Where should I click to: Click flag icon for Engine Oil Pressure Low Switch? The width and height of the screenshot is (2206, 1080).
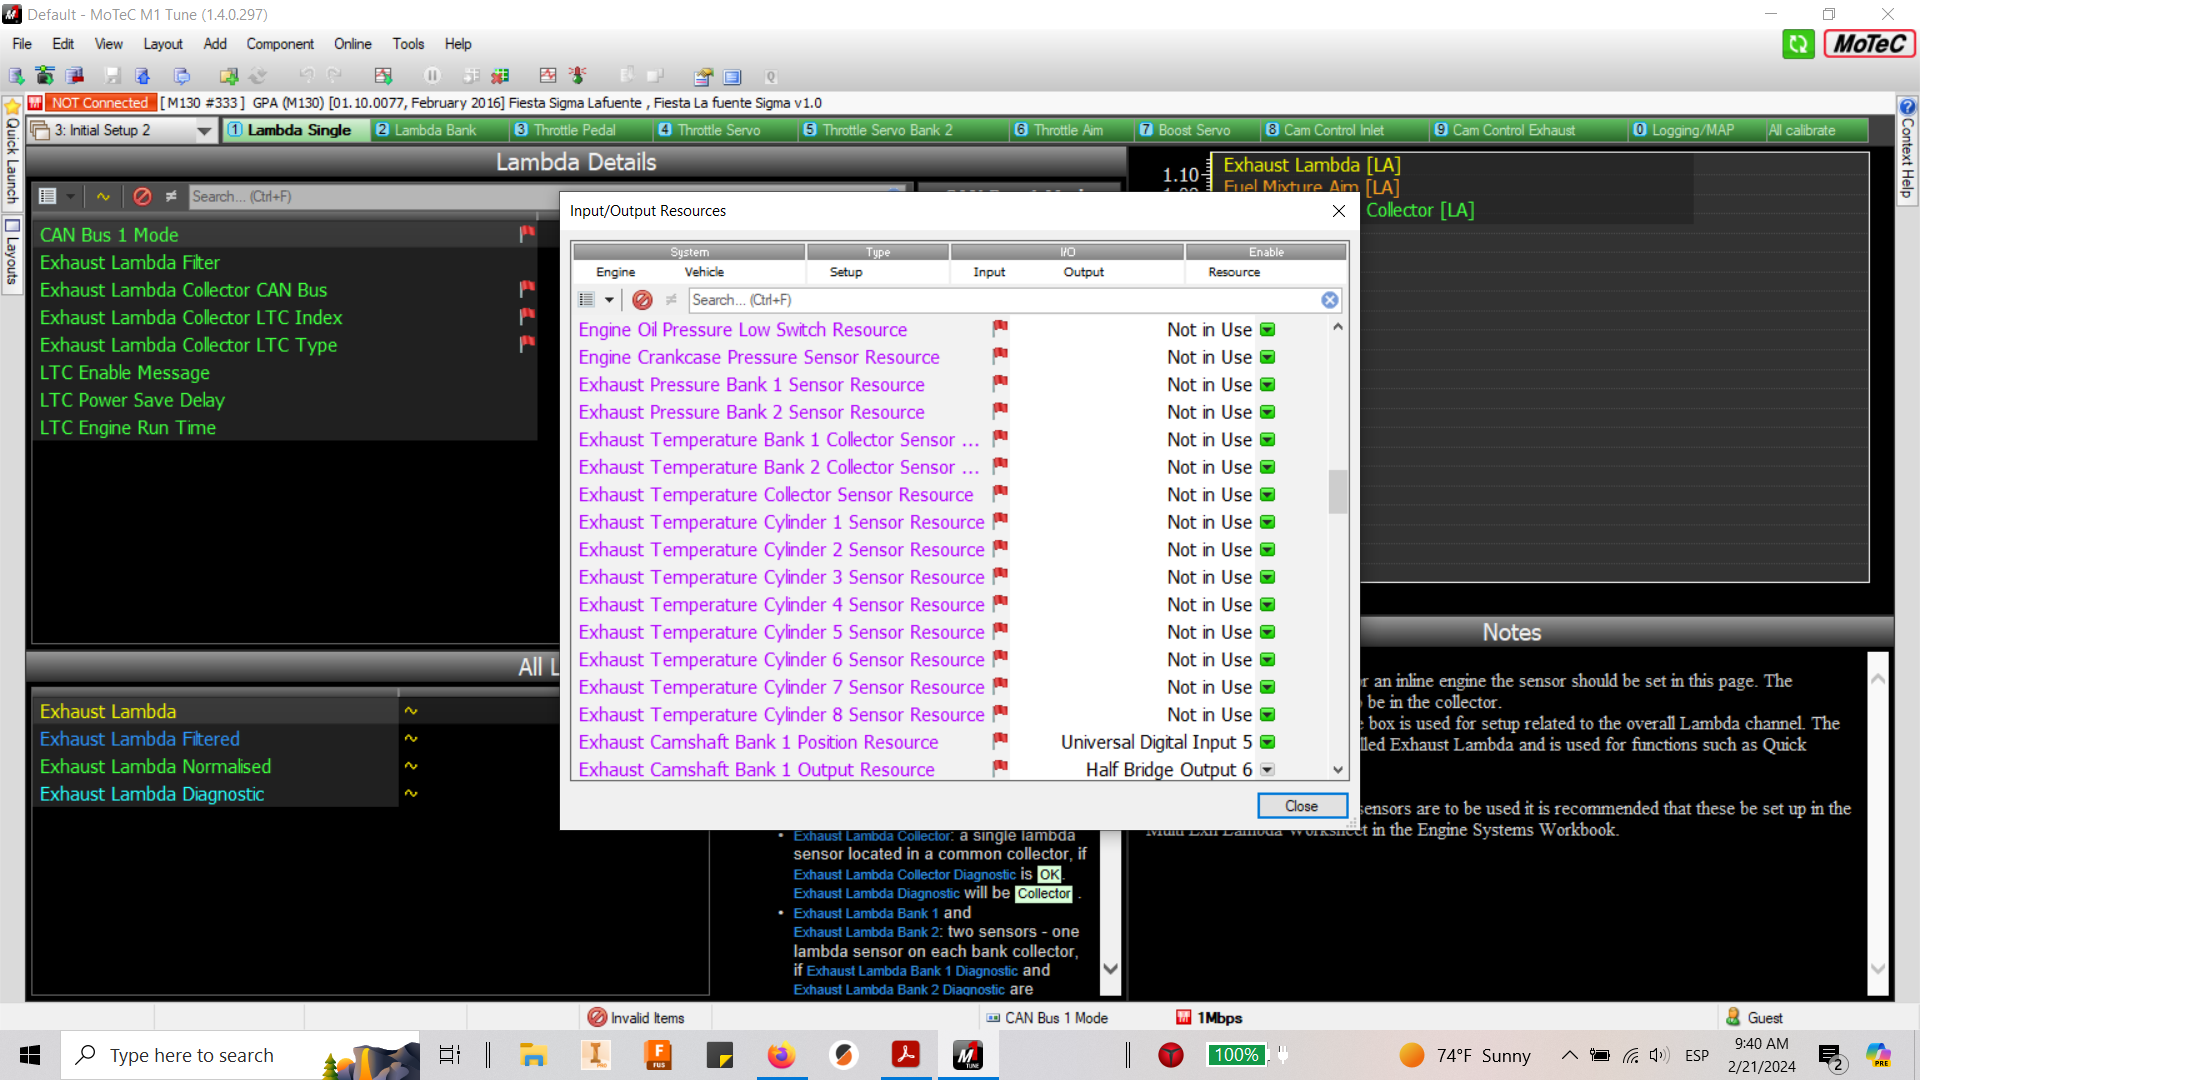(999, 328)
